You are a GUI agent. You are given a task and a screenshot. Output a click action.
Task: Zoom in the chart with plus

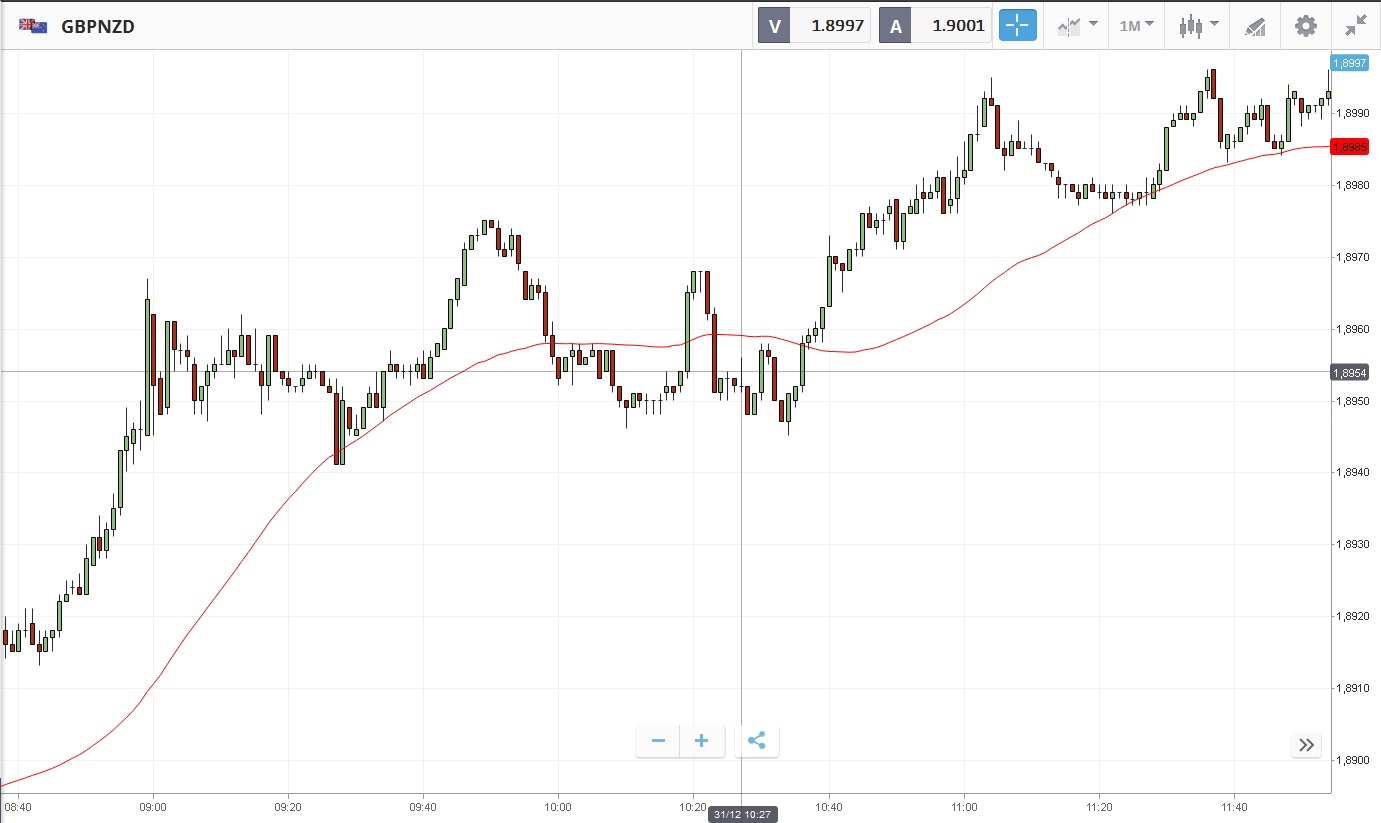tap(702, 741)
